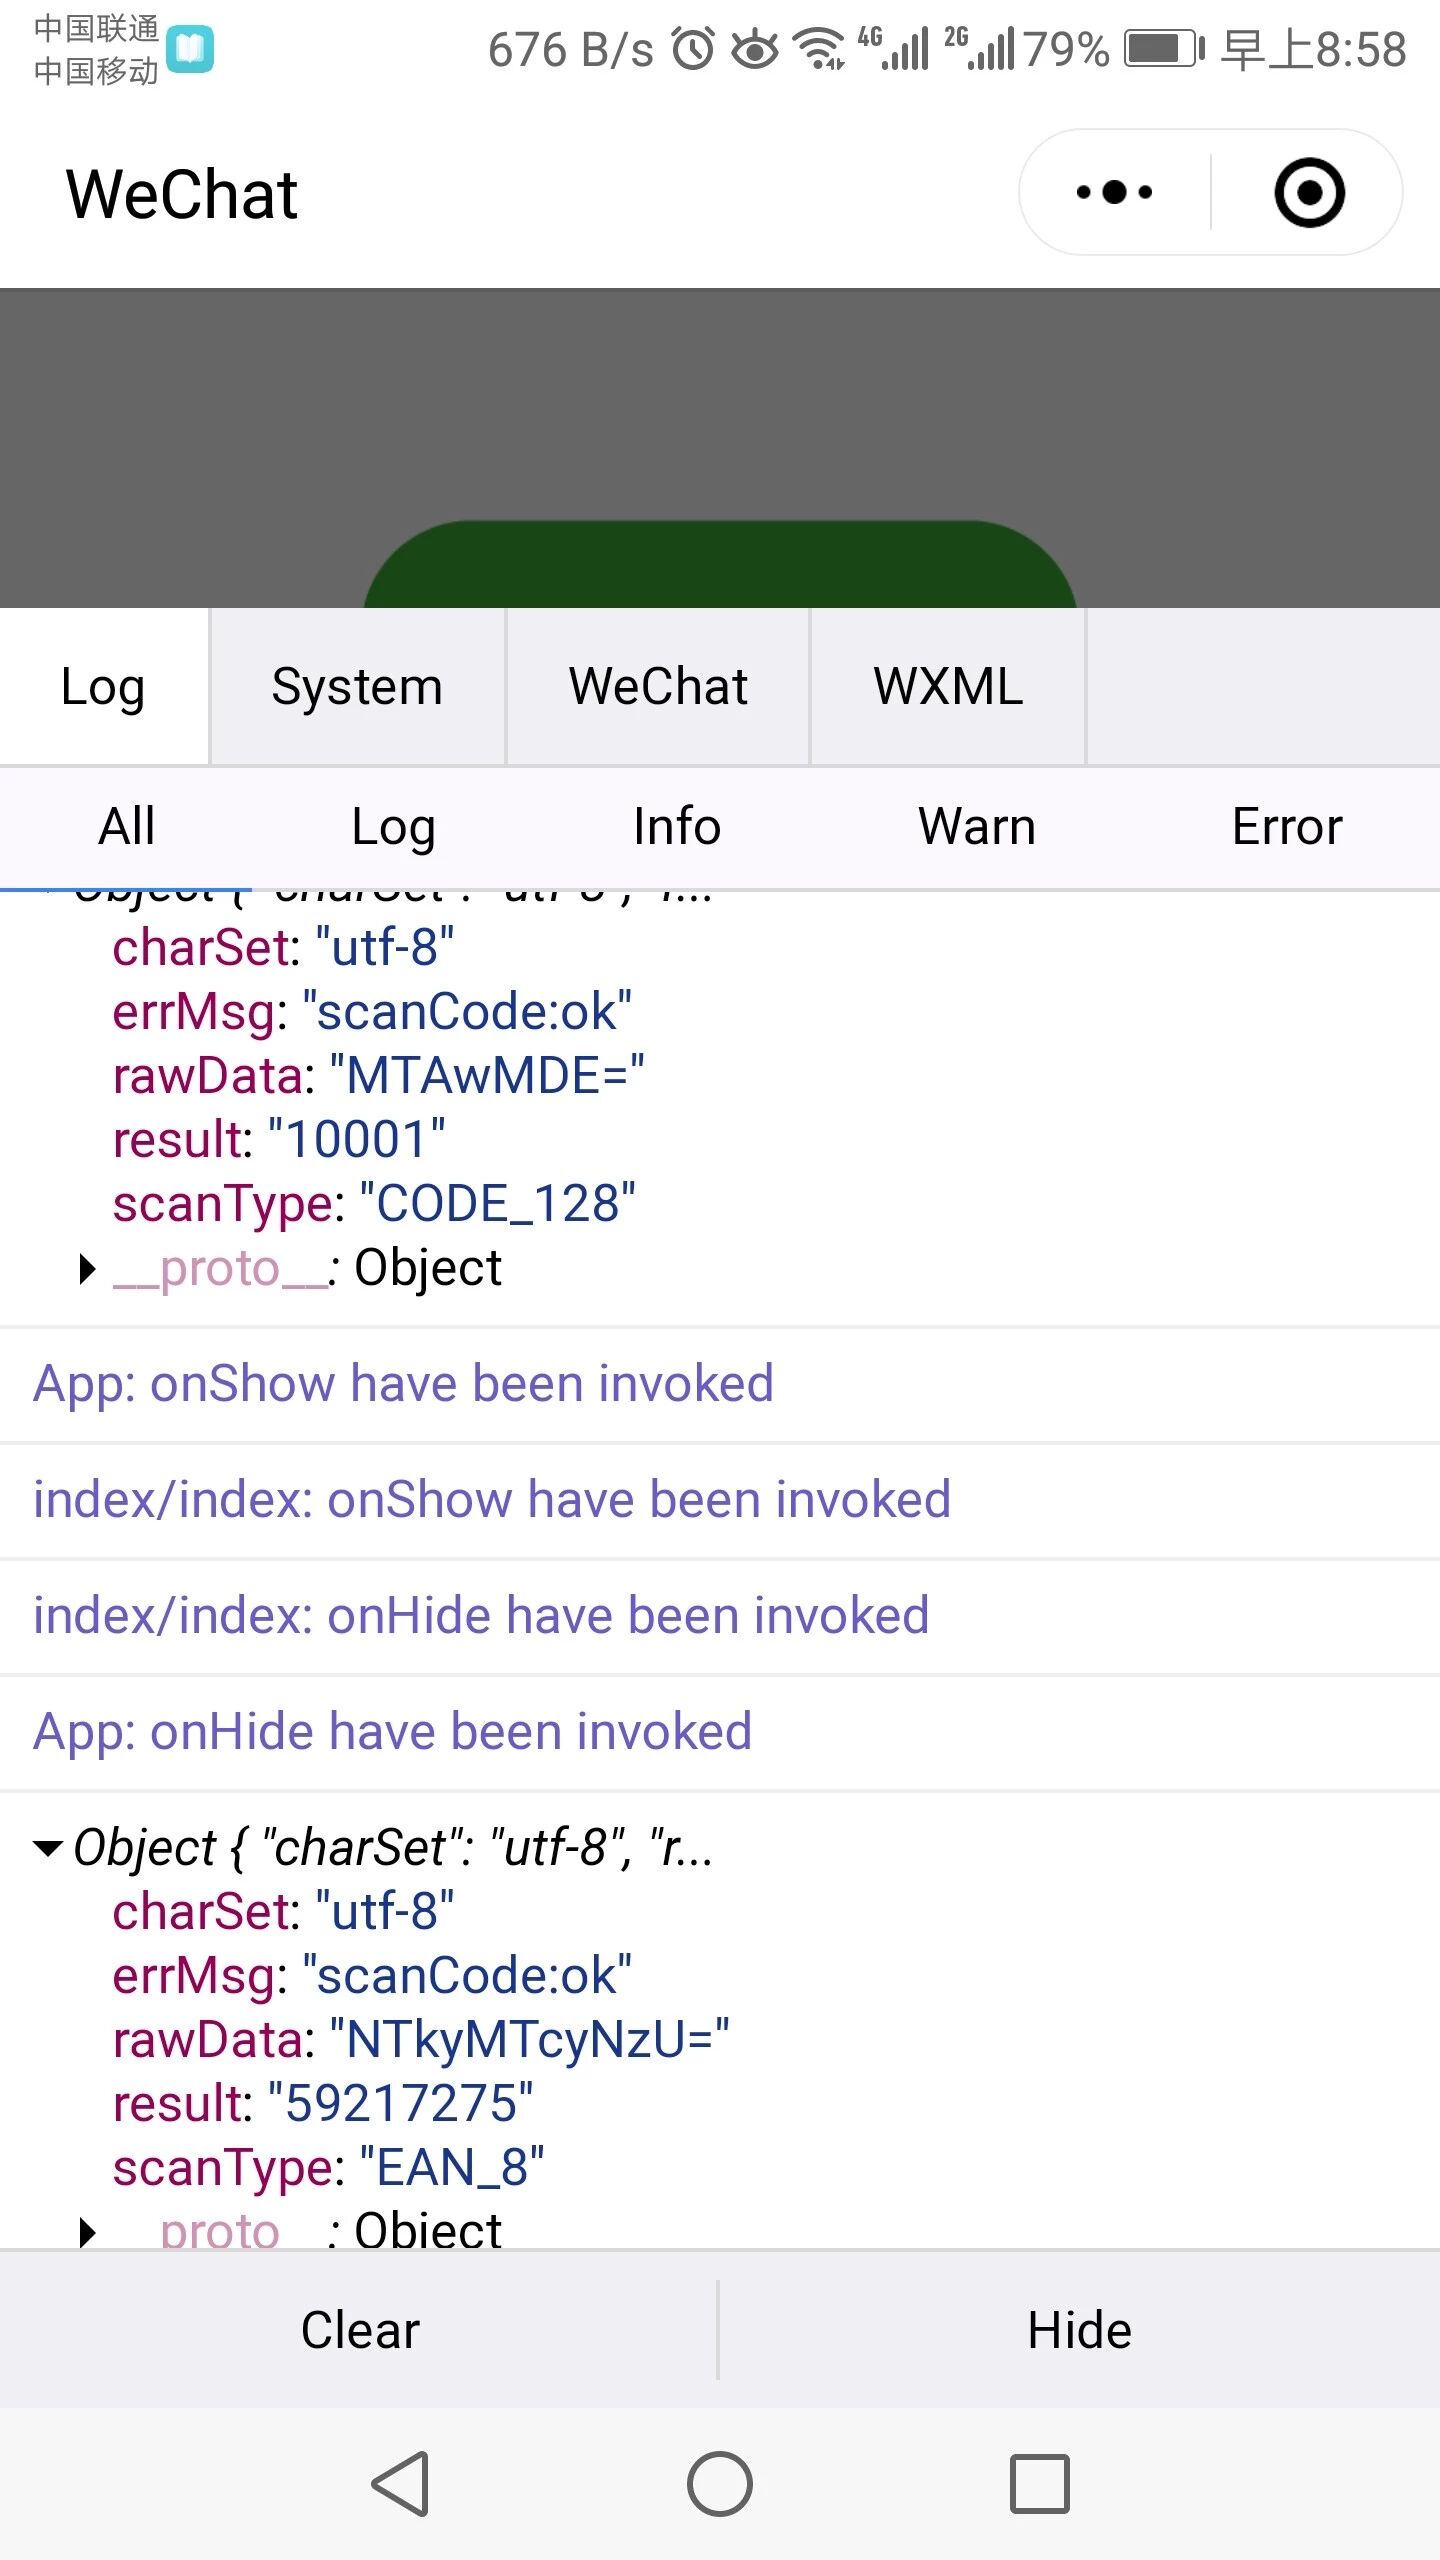Open the mini program three-dot menu
This screenshot has height=2560, width=1440.
pyautogui.click(x=1114, y=192)
